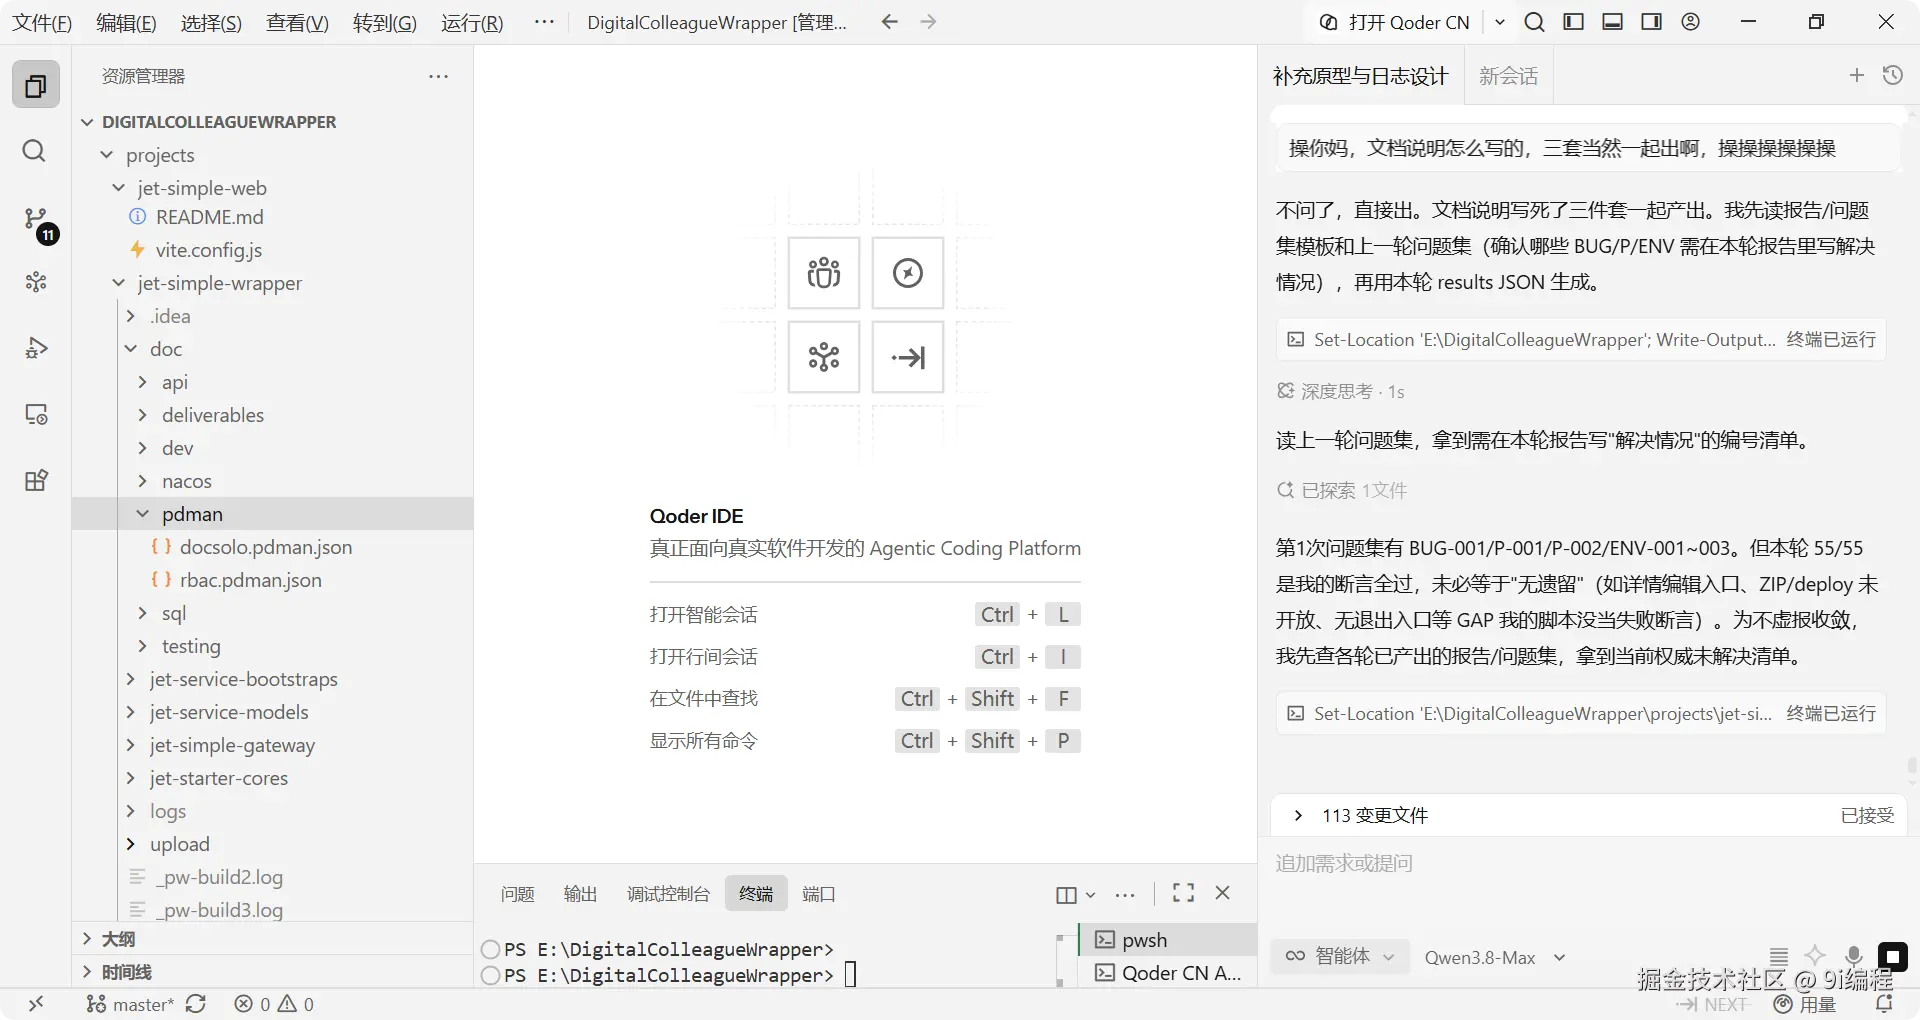Click the 用量 usage button
The image size is (1920, 1020).
tap(1805, 1004)
